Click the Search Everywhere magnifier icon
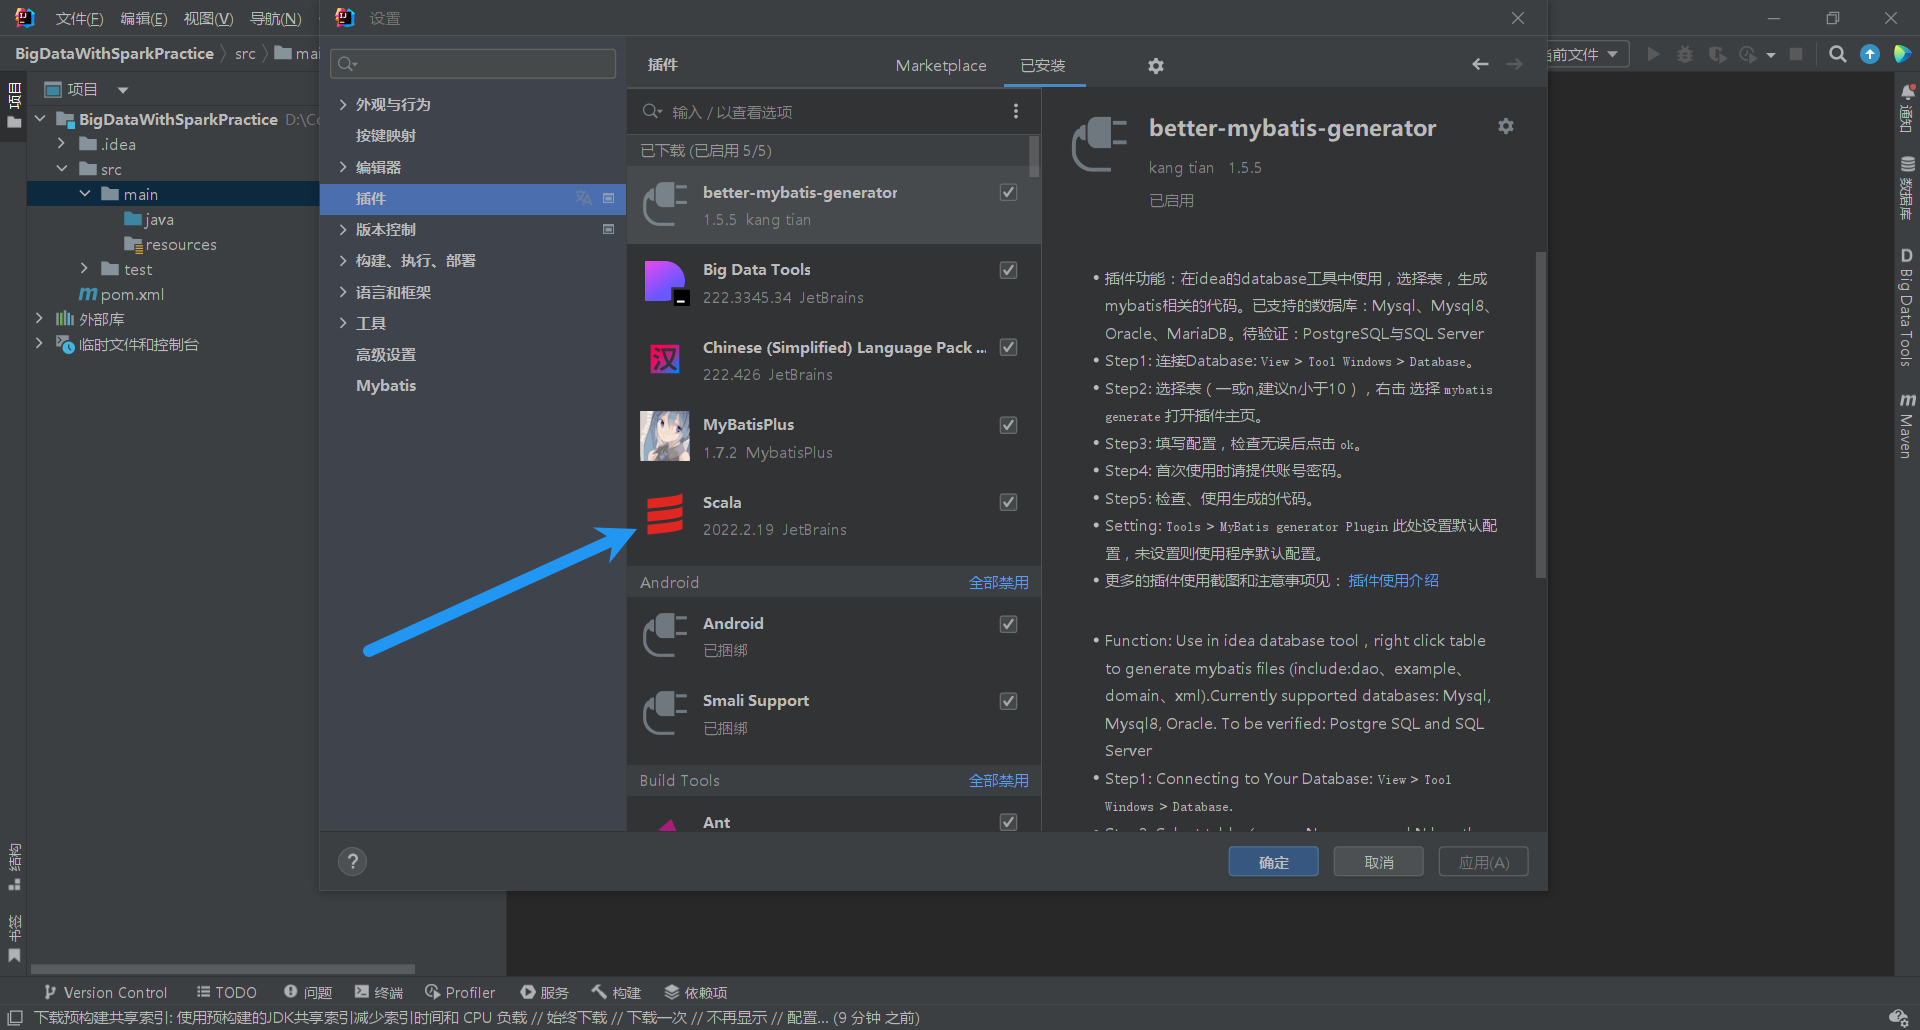Screen dimensions: 1920x1030 [1838, 54]
